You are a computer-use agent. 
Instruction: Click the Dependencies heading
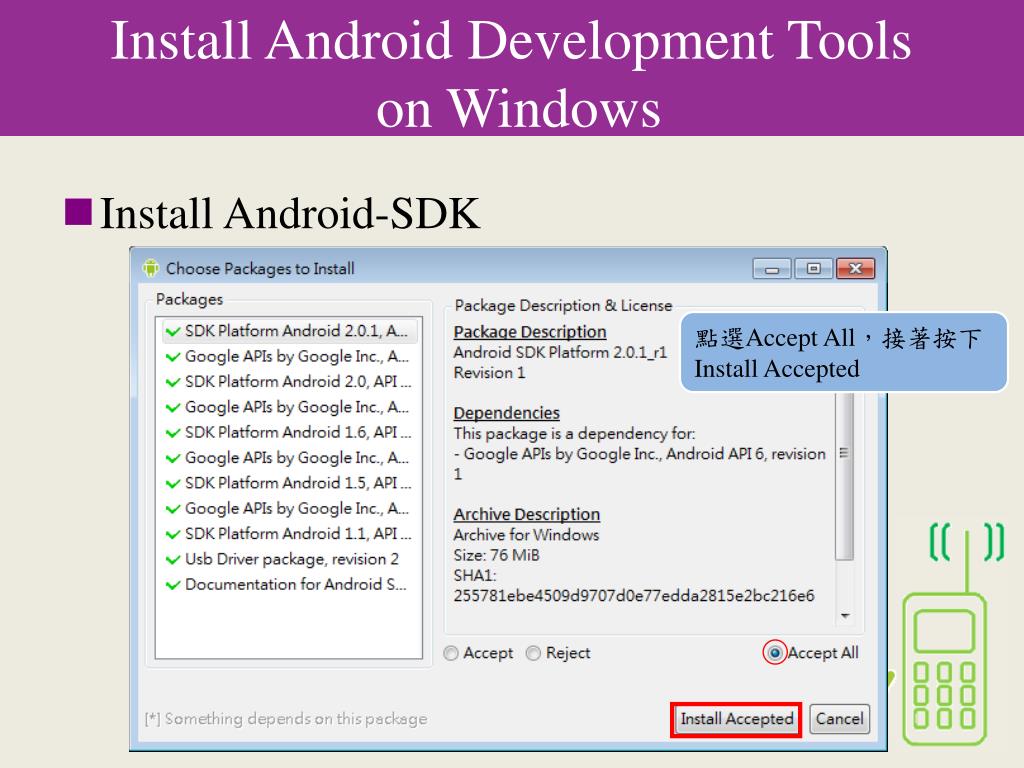click(x=506, y=413)
